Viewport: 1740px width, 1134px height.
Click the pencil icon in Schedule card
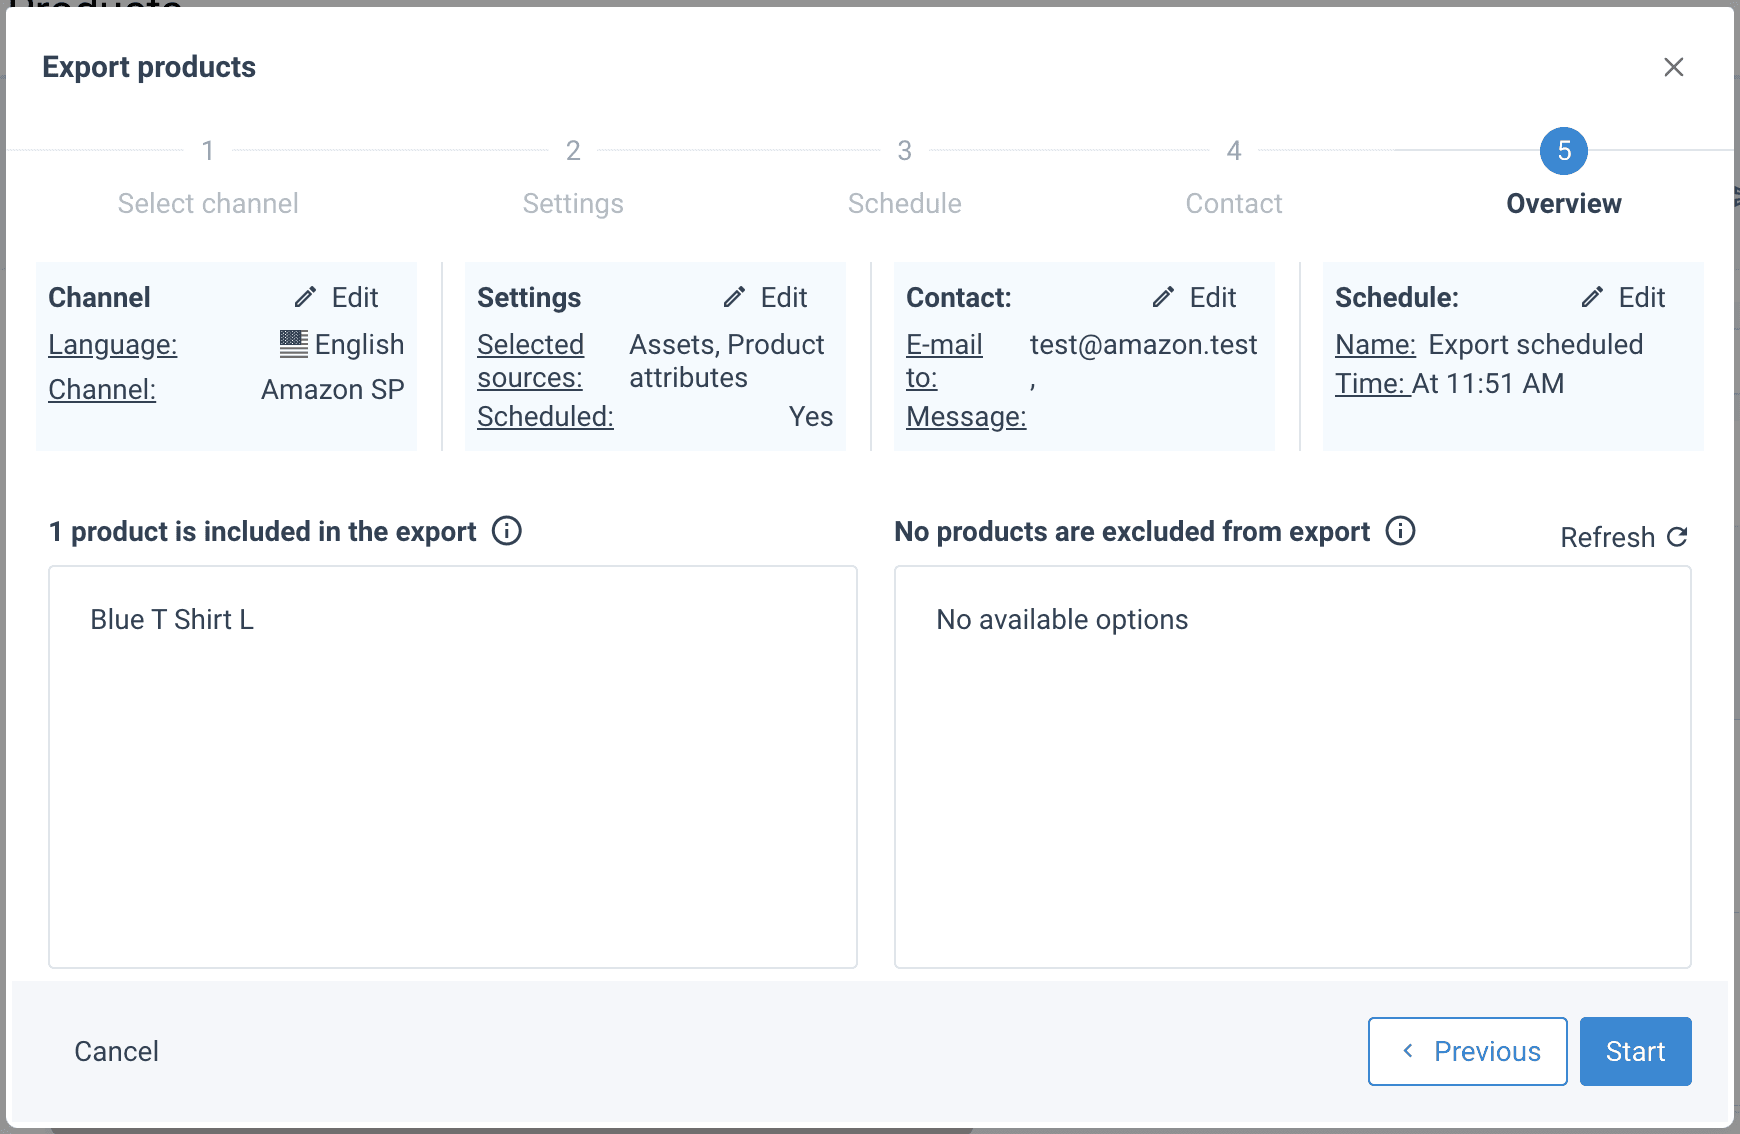point(1592,297)
